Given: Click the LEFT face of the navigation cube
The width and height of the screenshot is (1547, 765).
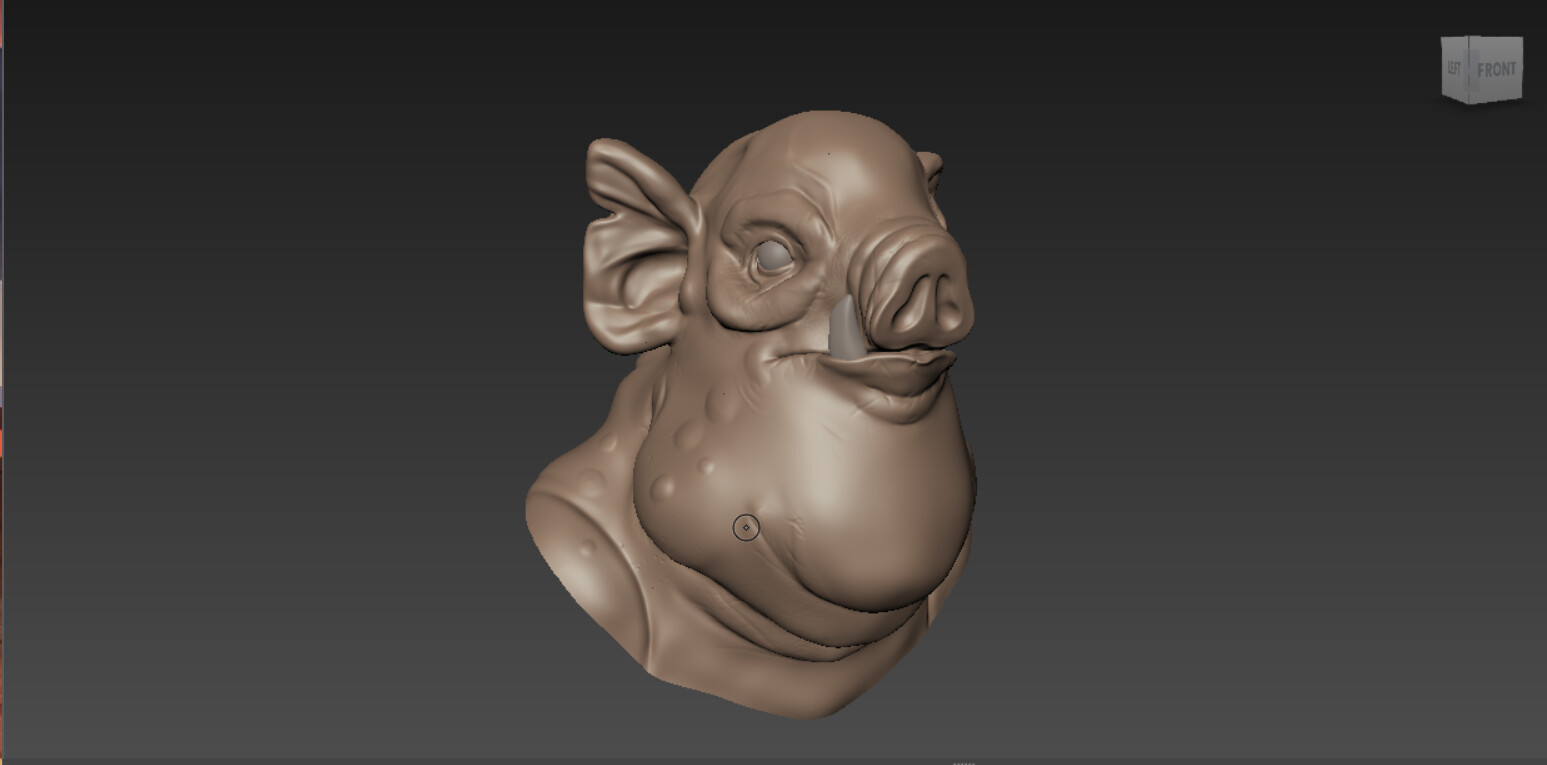Looking at the screenshot, I should click(1455, 70).
